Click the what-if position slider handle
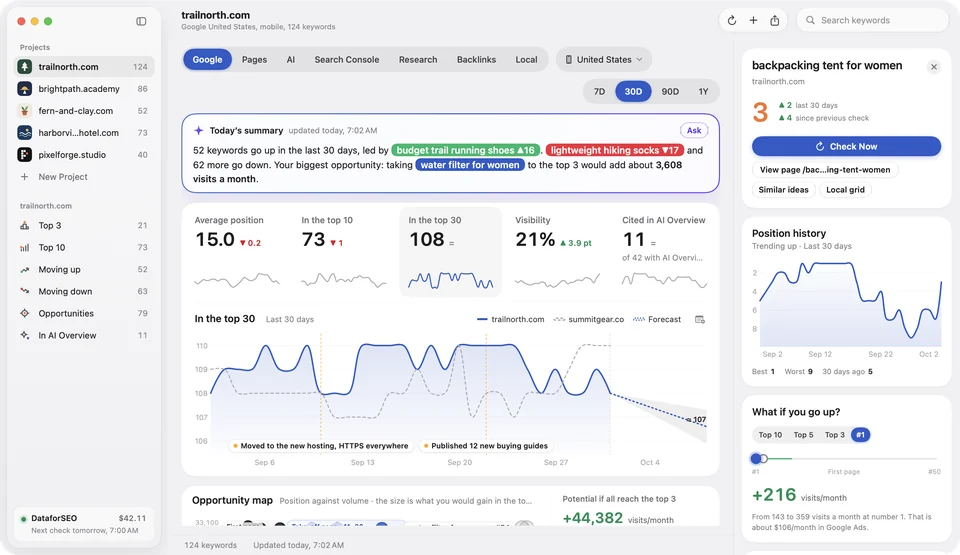Image resolution: width=960 pixels, height=555 pixels. pos(756,458)
